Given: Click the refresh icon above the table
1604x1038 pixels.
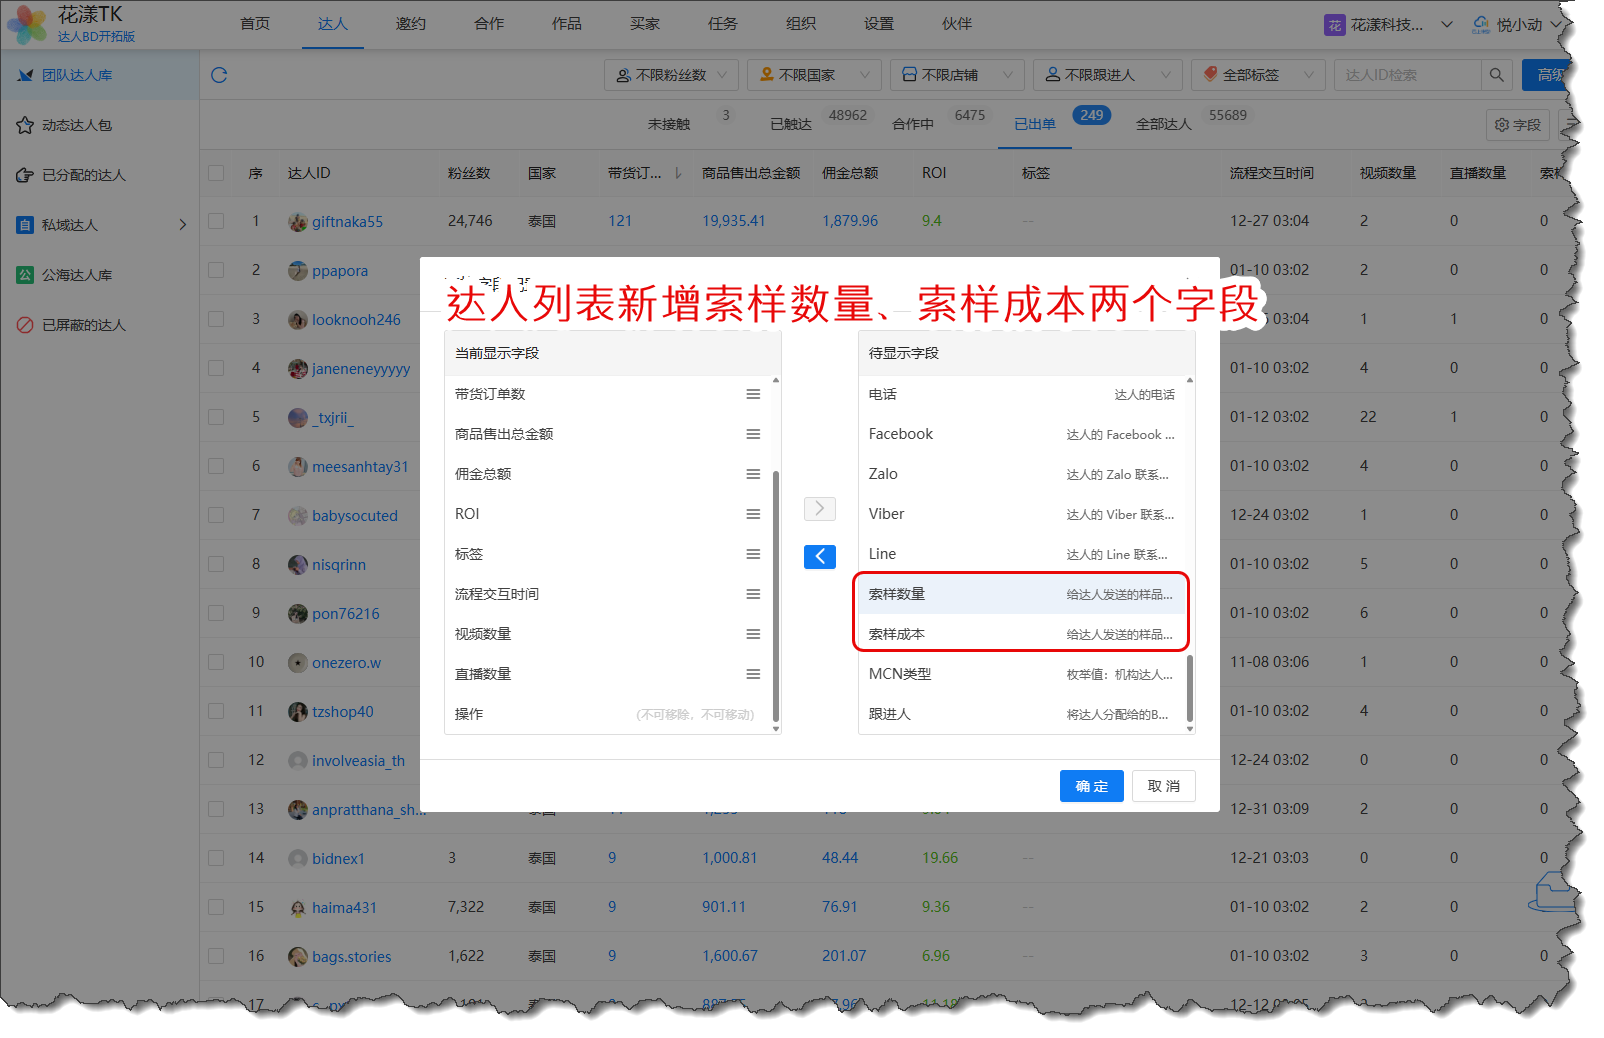Looking at the screenshot, I should tap(219, 75).
